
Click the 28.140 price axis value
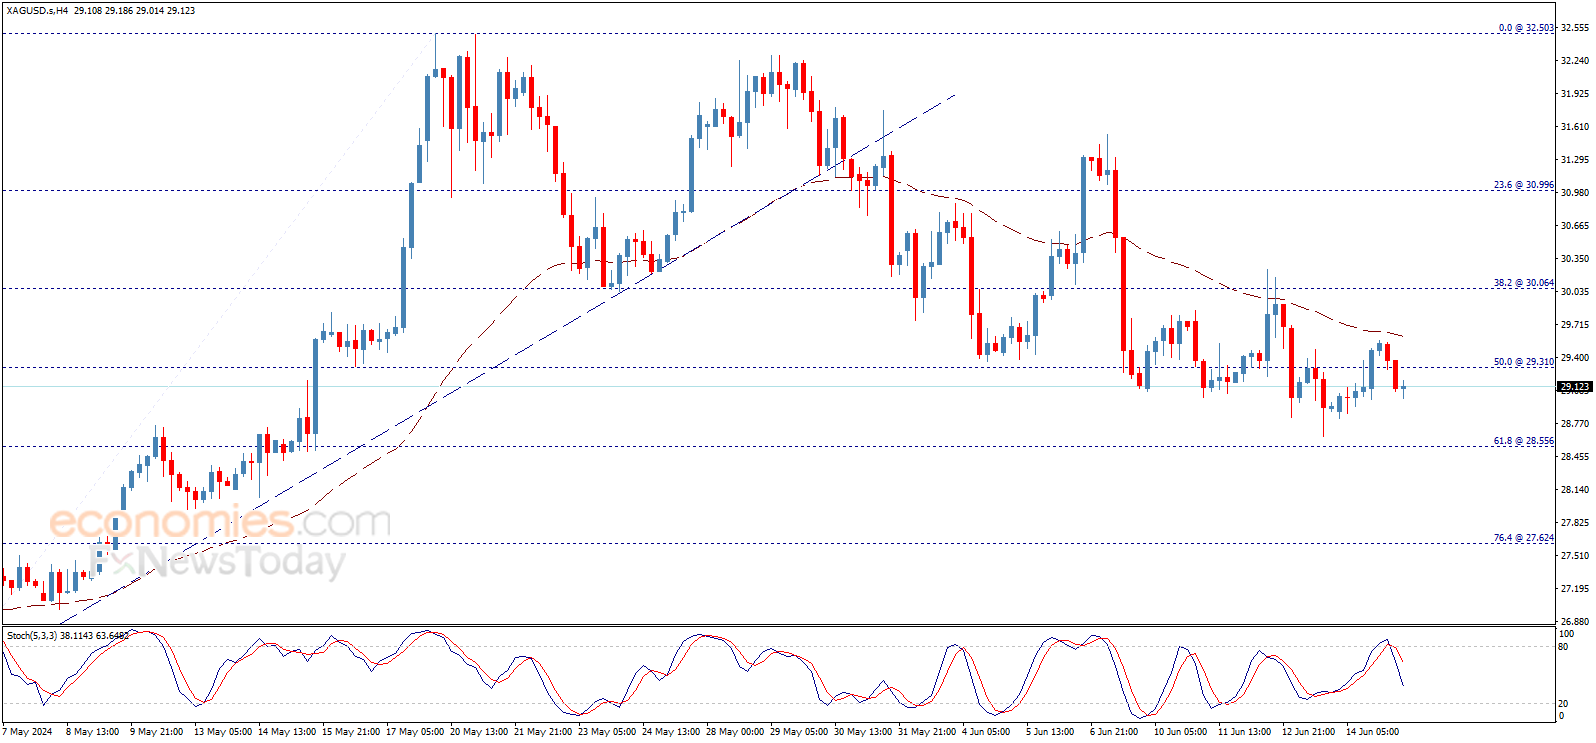(x=1574, y=490)
